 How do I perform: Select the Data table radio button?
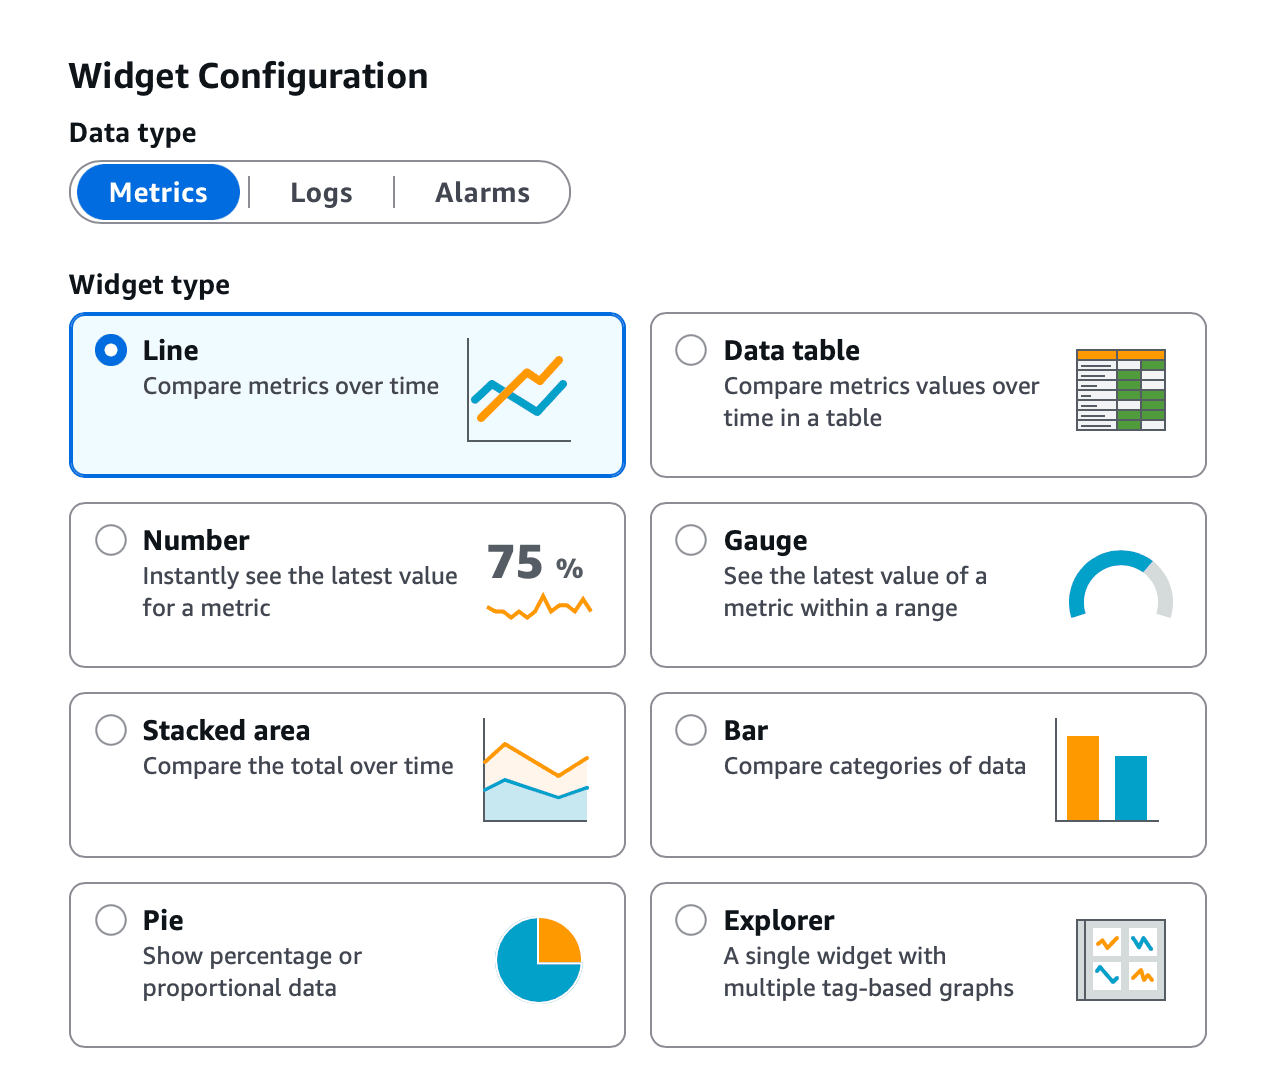(690, 350)
